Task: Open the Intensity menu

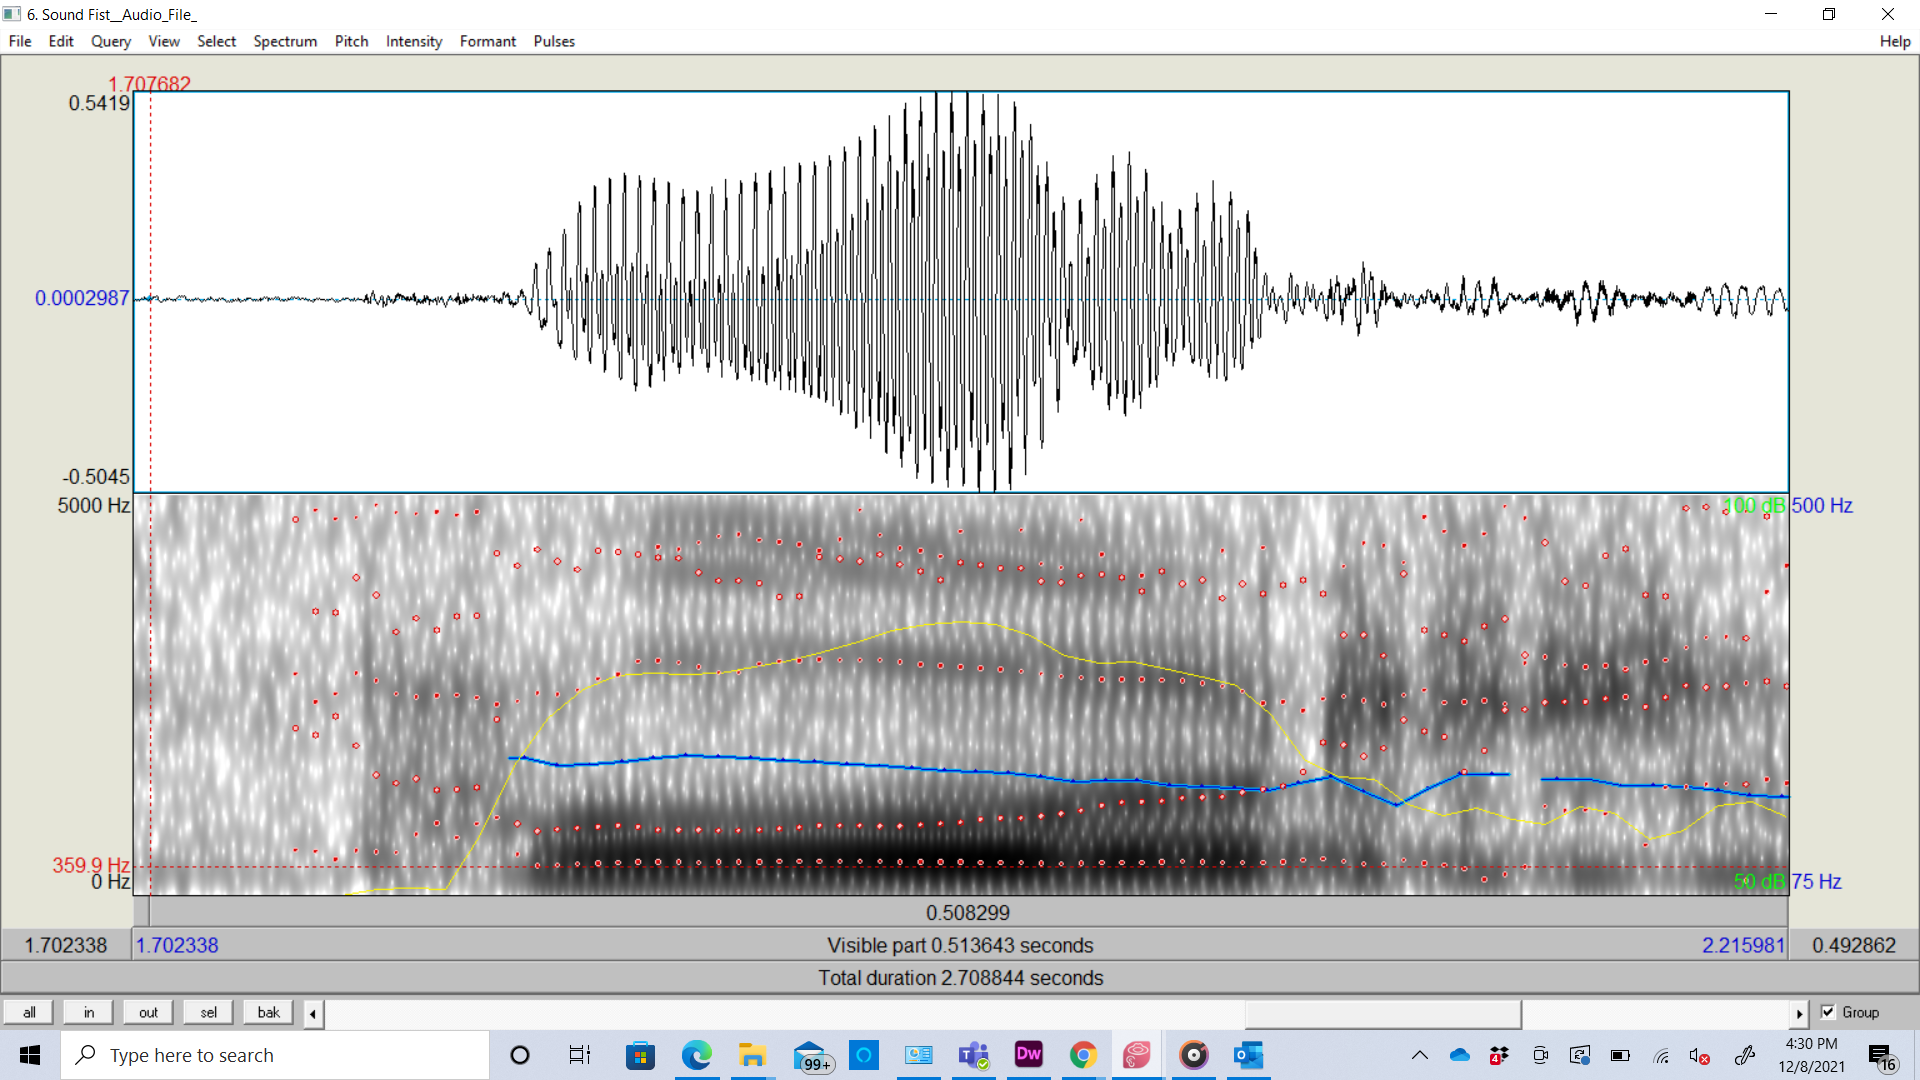Action: coord(414,41)
